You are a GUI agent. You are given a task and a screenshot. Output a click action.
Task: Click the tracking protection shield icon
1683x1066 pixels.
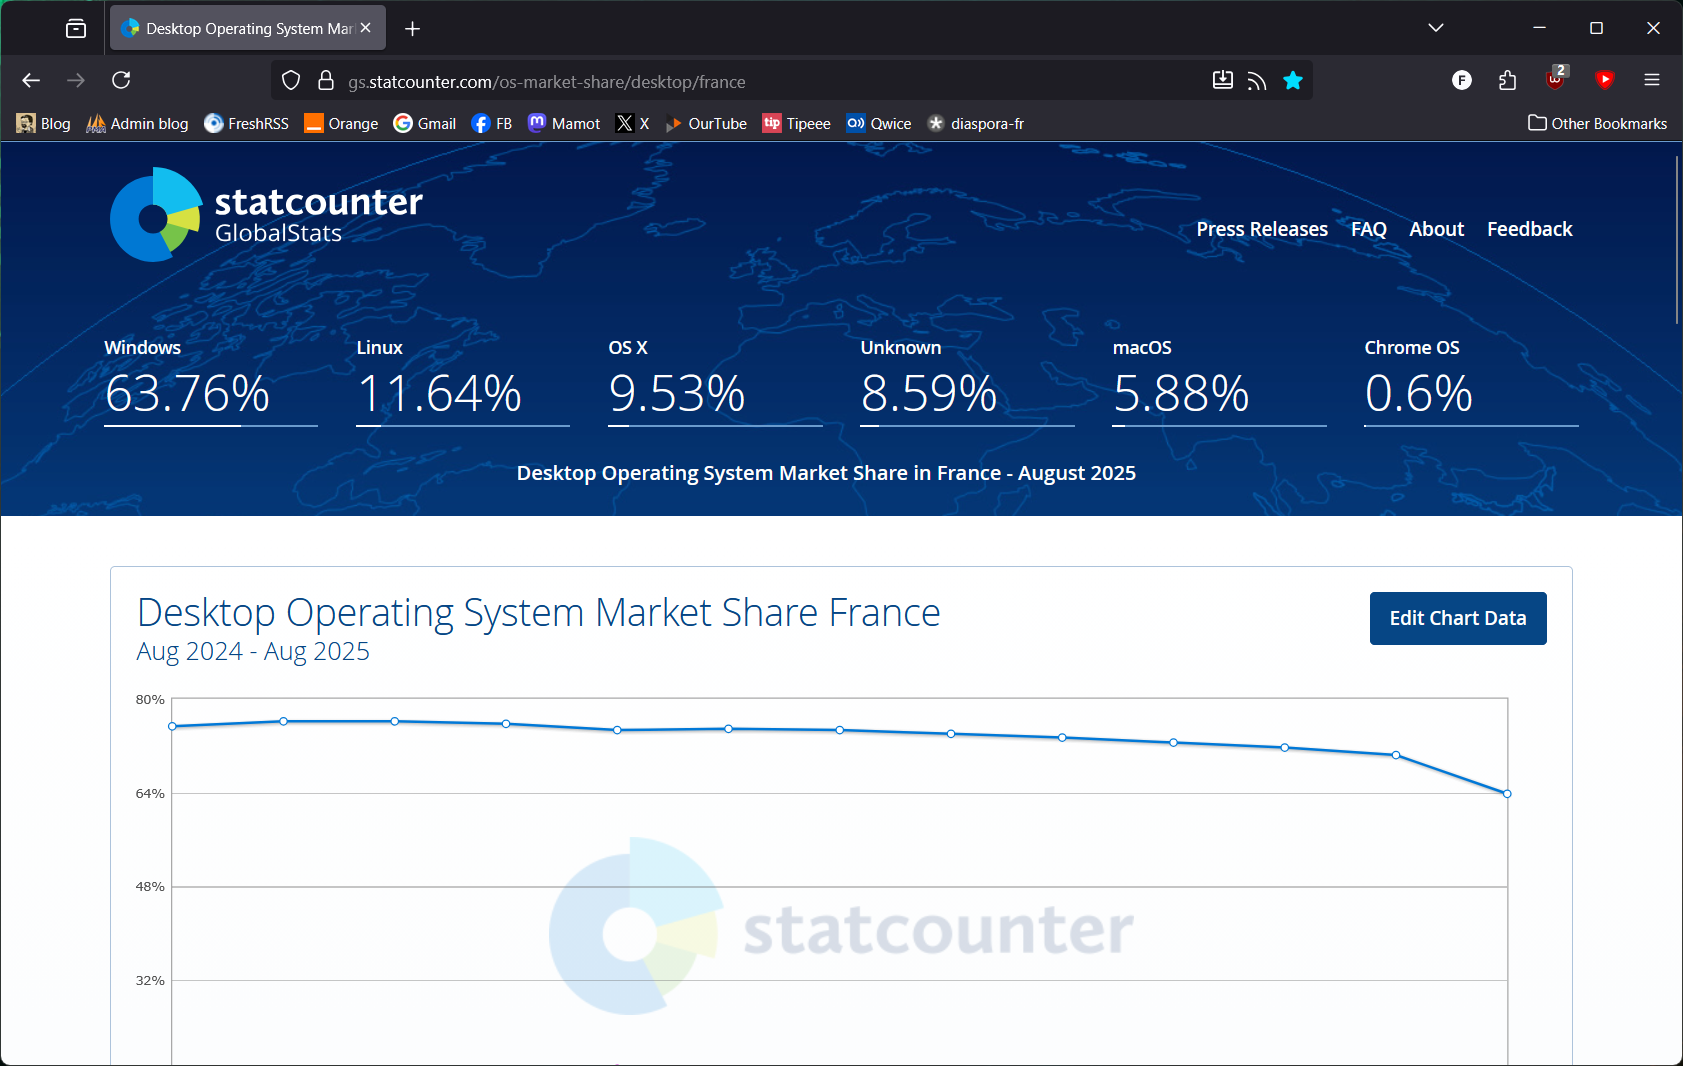[291, 81]
